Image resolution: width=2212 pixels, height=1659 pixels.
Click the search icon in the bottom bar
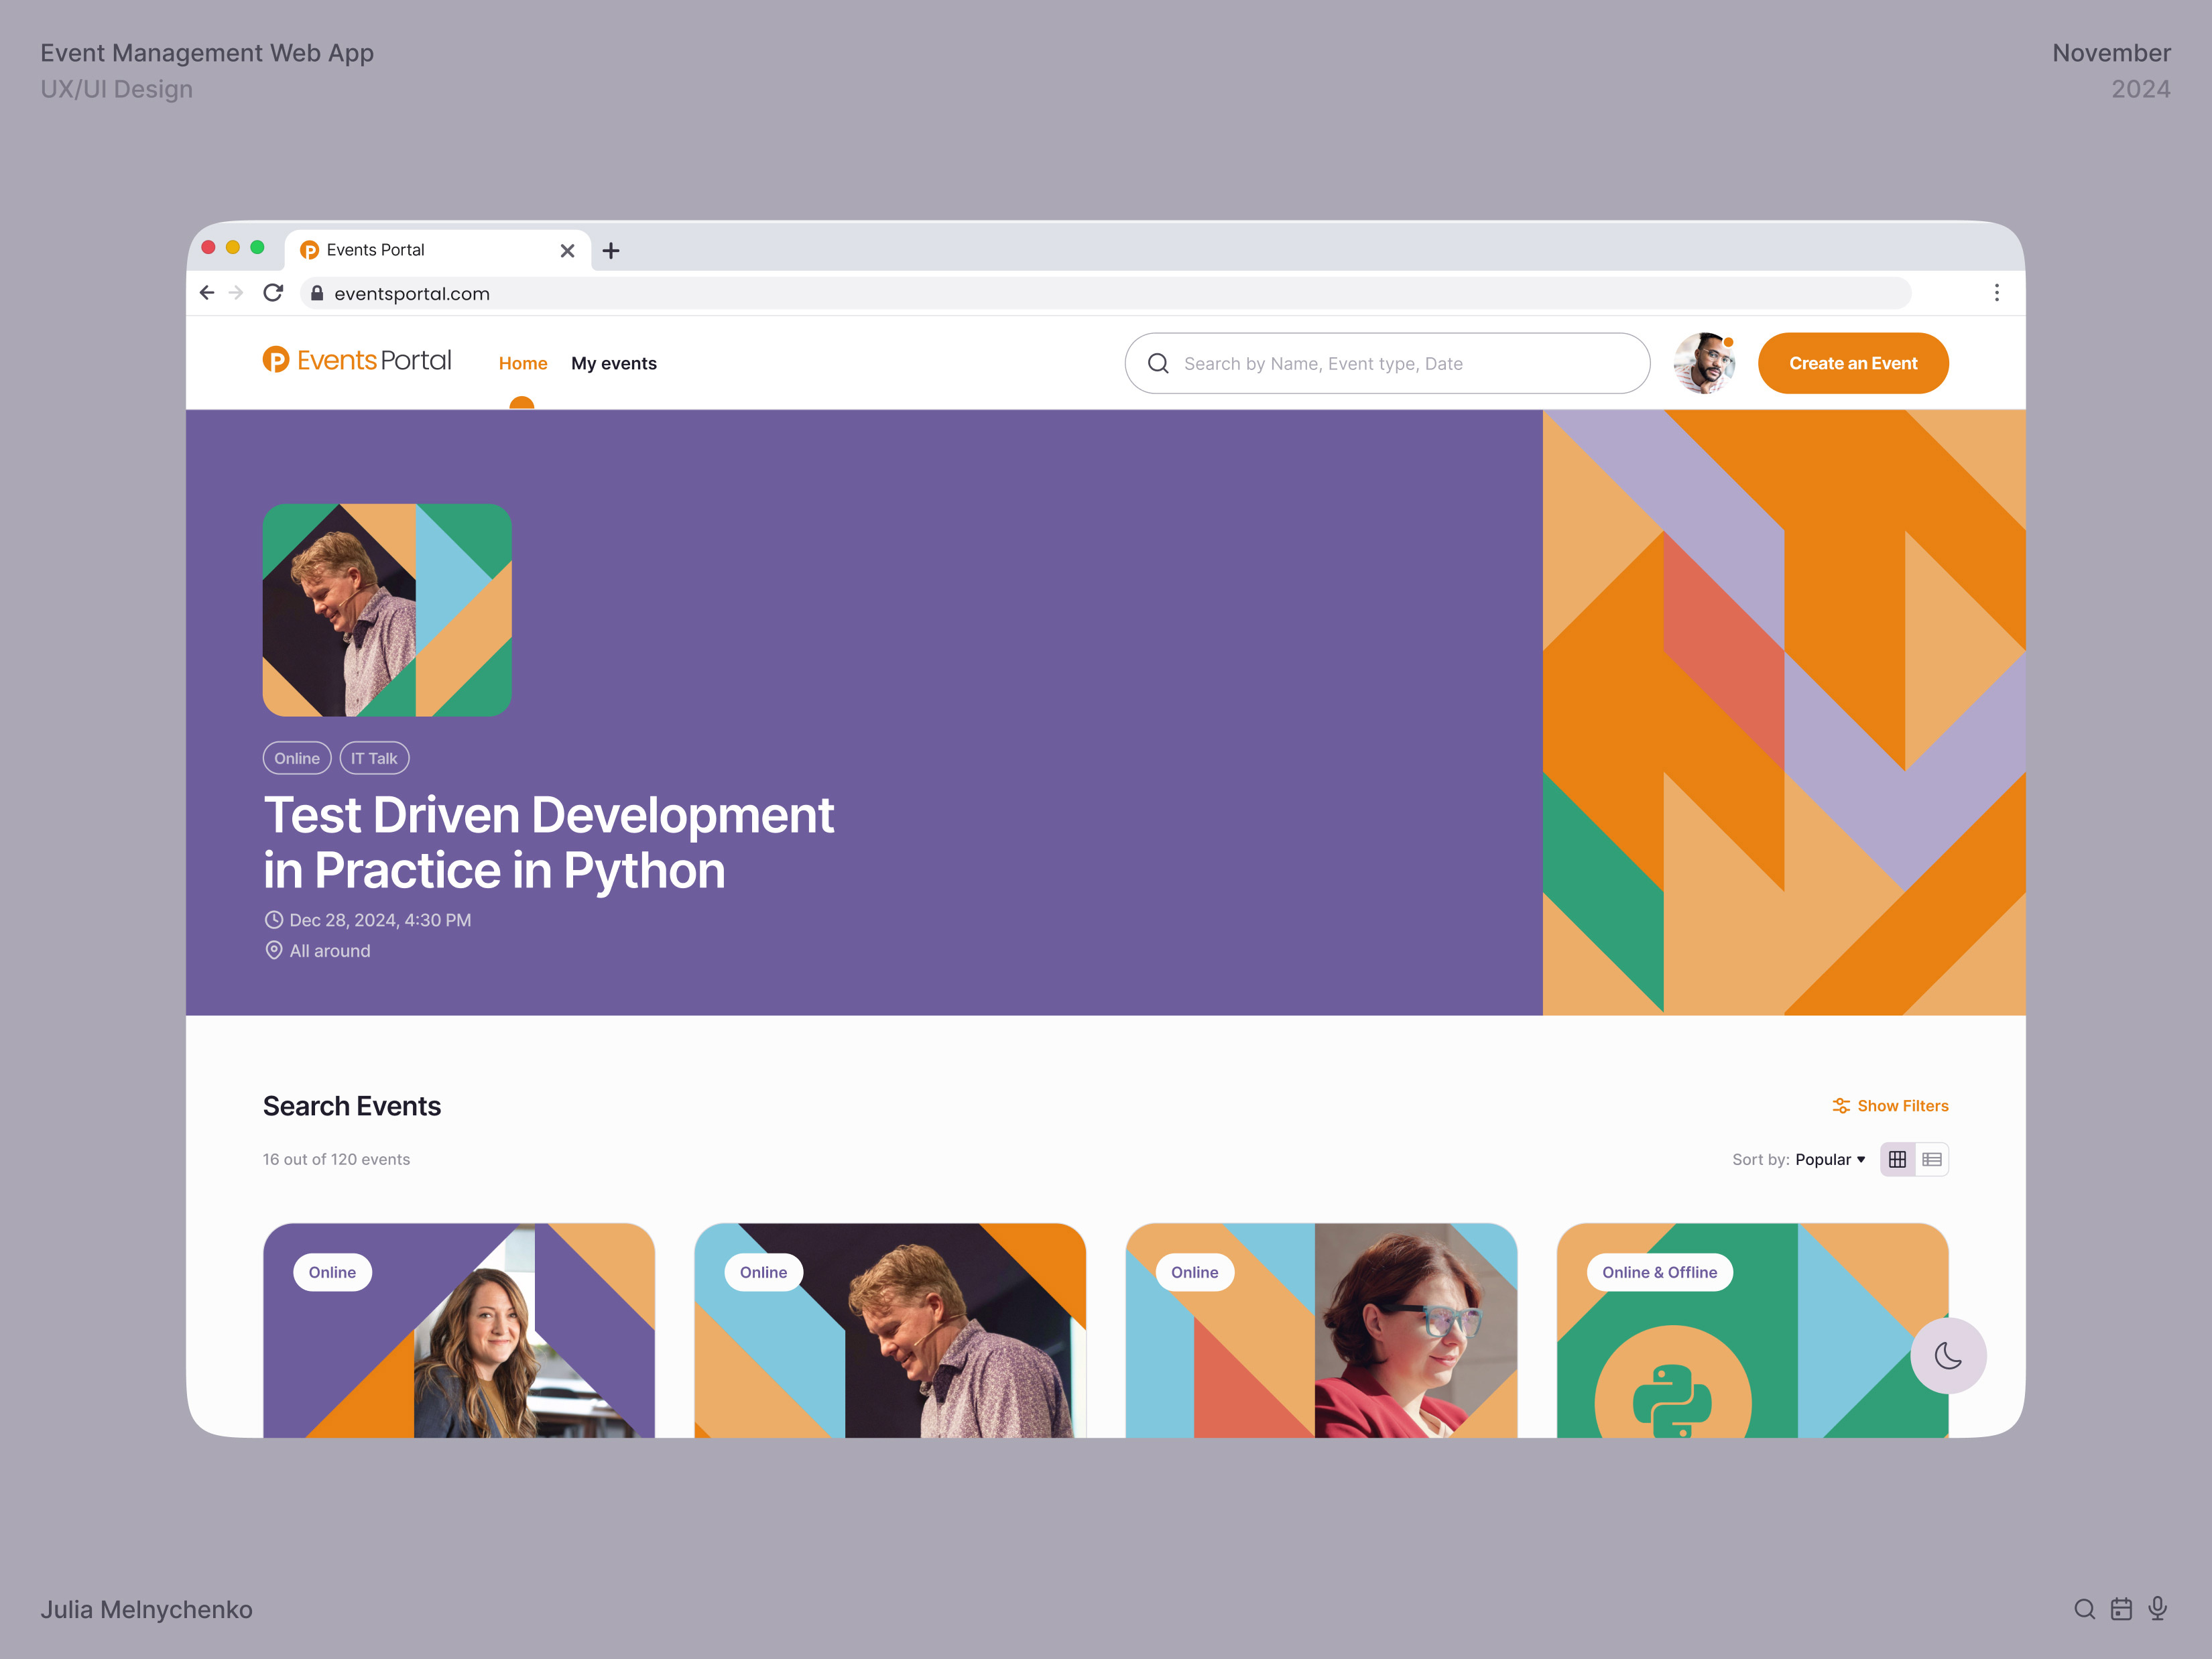(x=2085, y=1609)
